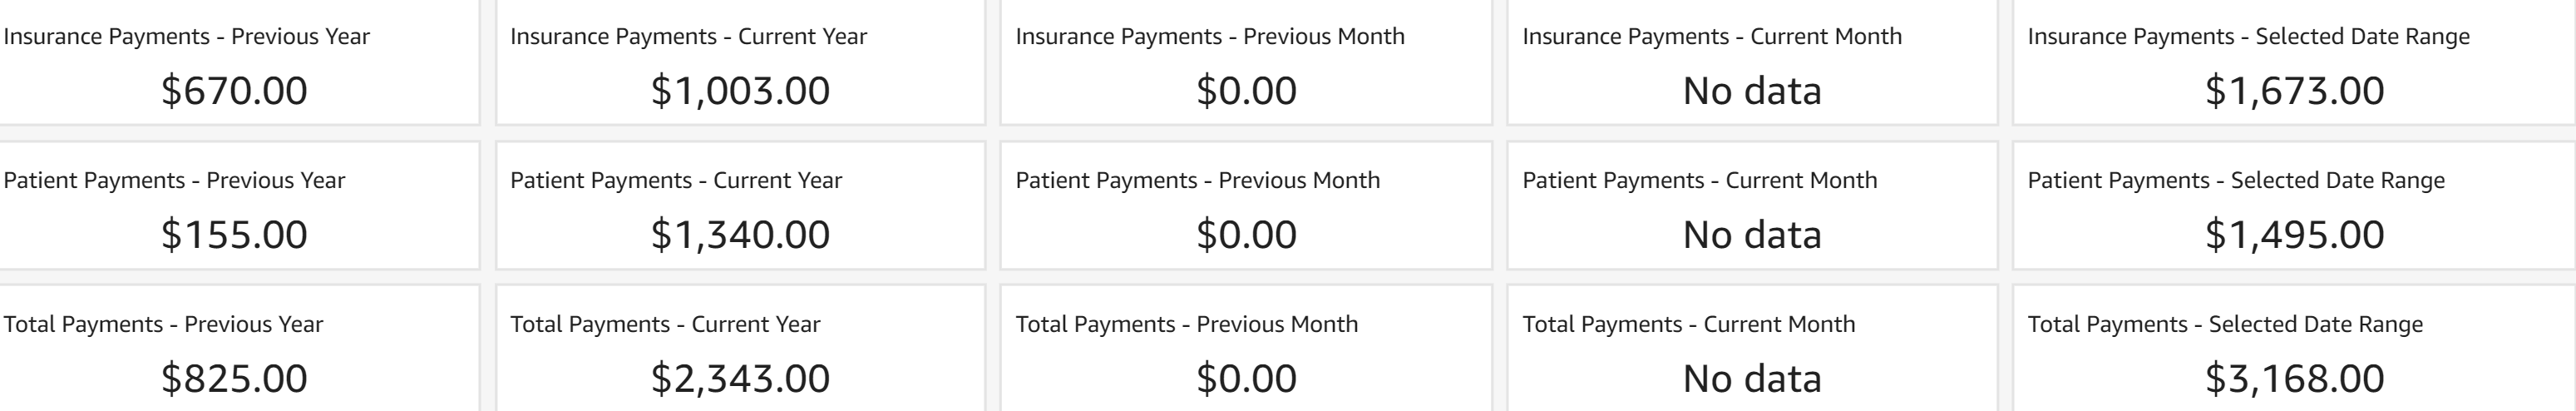Select the $1,495.00 patient payments value

point(2294,235)
